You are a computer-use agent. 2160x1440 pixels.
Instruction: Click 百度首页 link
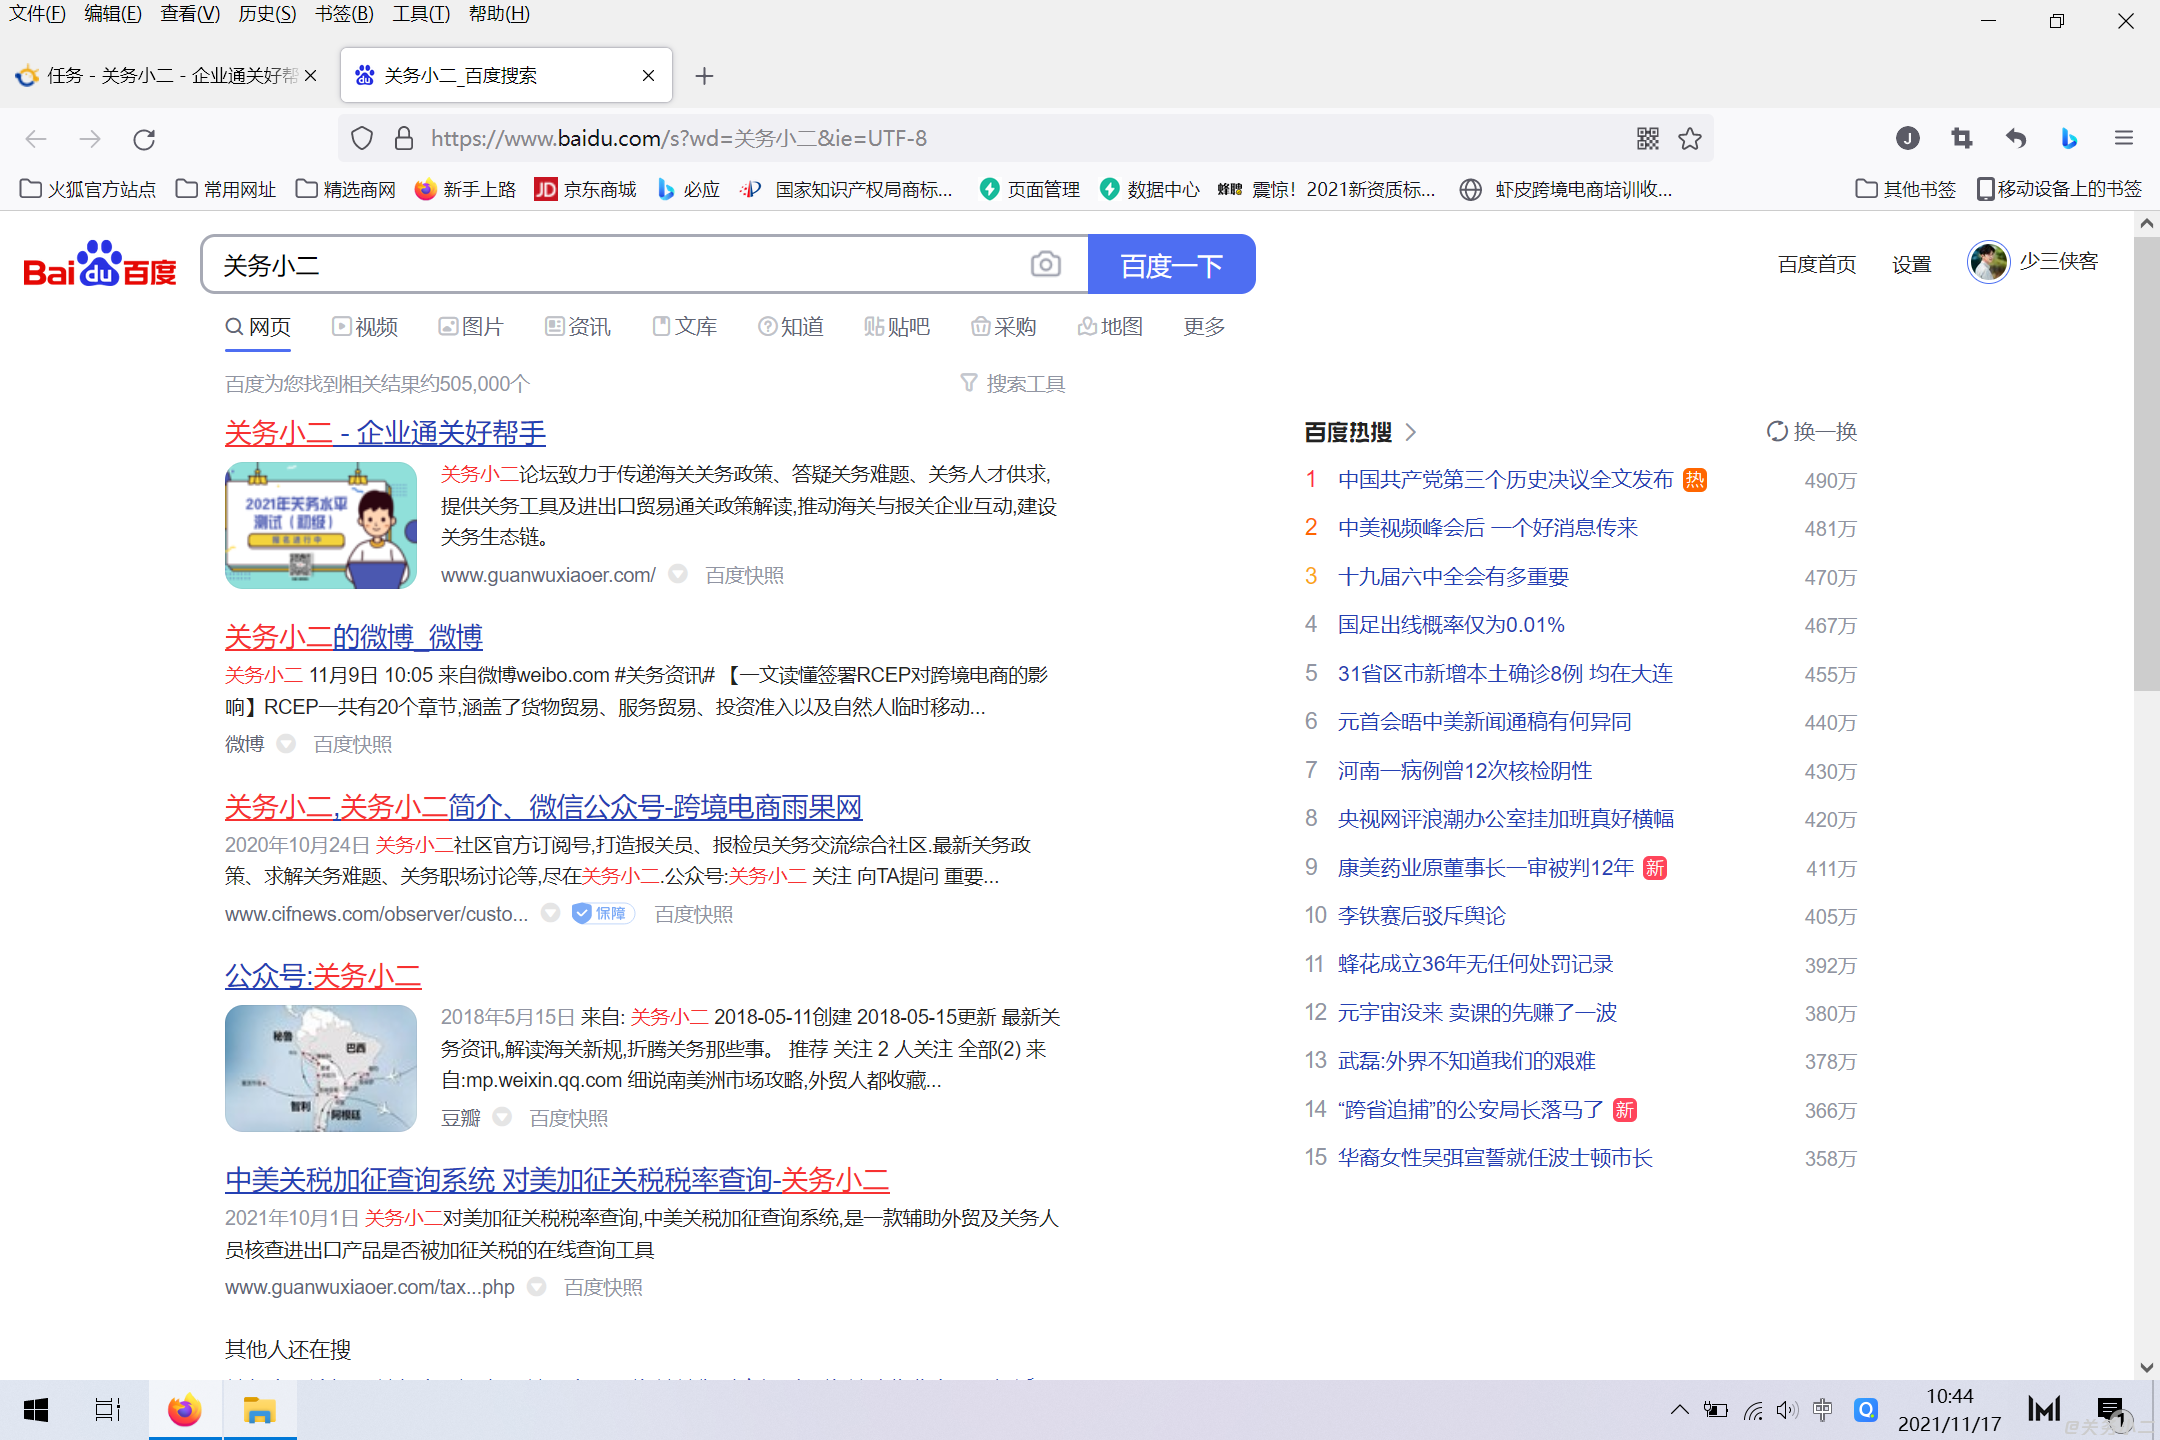1817,264
